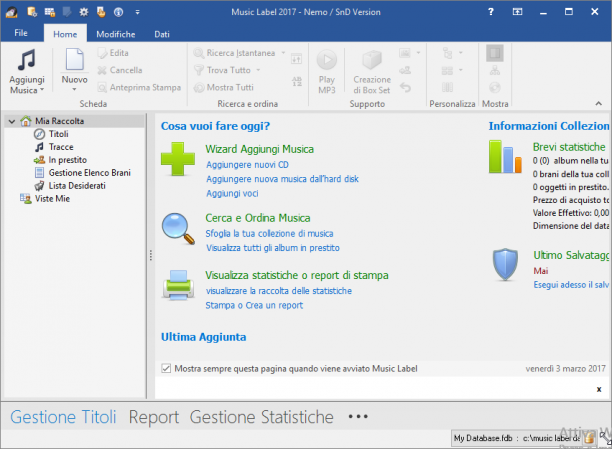Image resolution: width=612 pixels, height=449 pixels.
Task: Click the bar chart Brevi statistiche icon
Action: (x=505, y=157)
